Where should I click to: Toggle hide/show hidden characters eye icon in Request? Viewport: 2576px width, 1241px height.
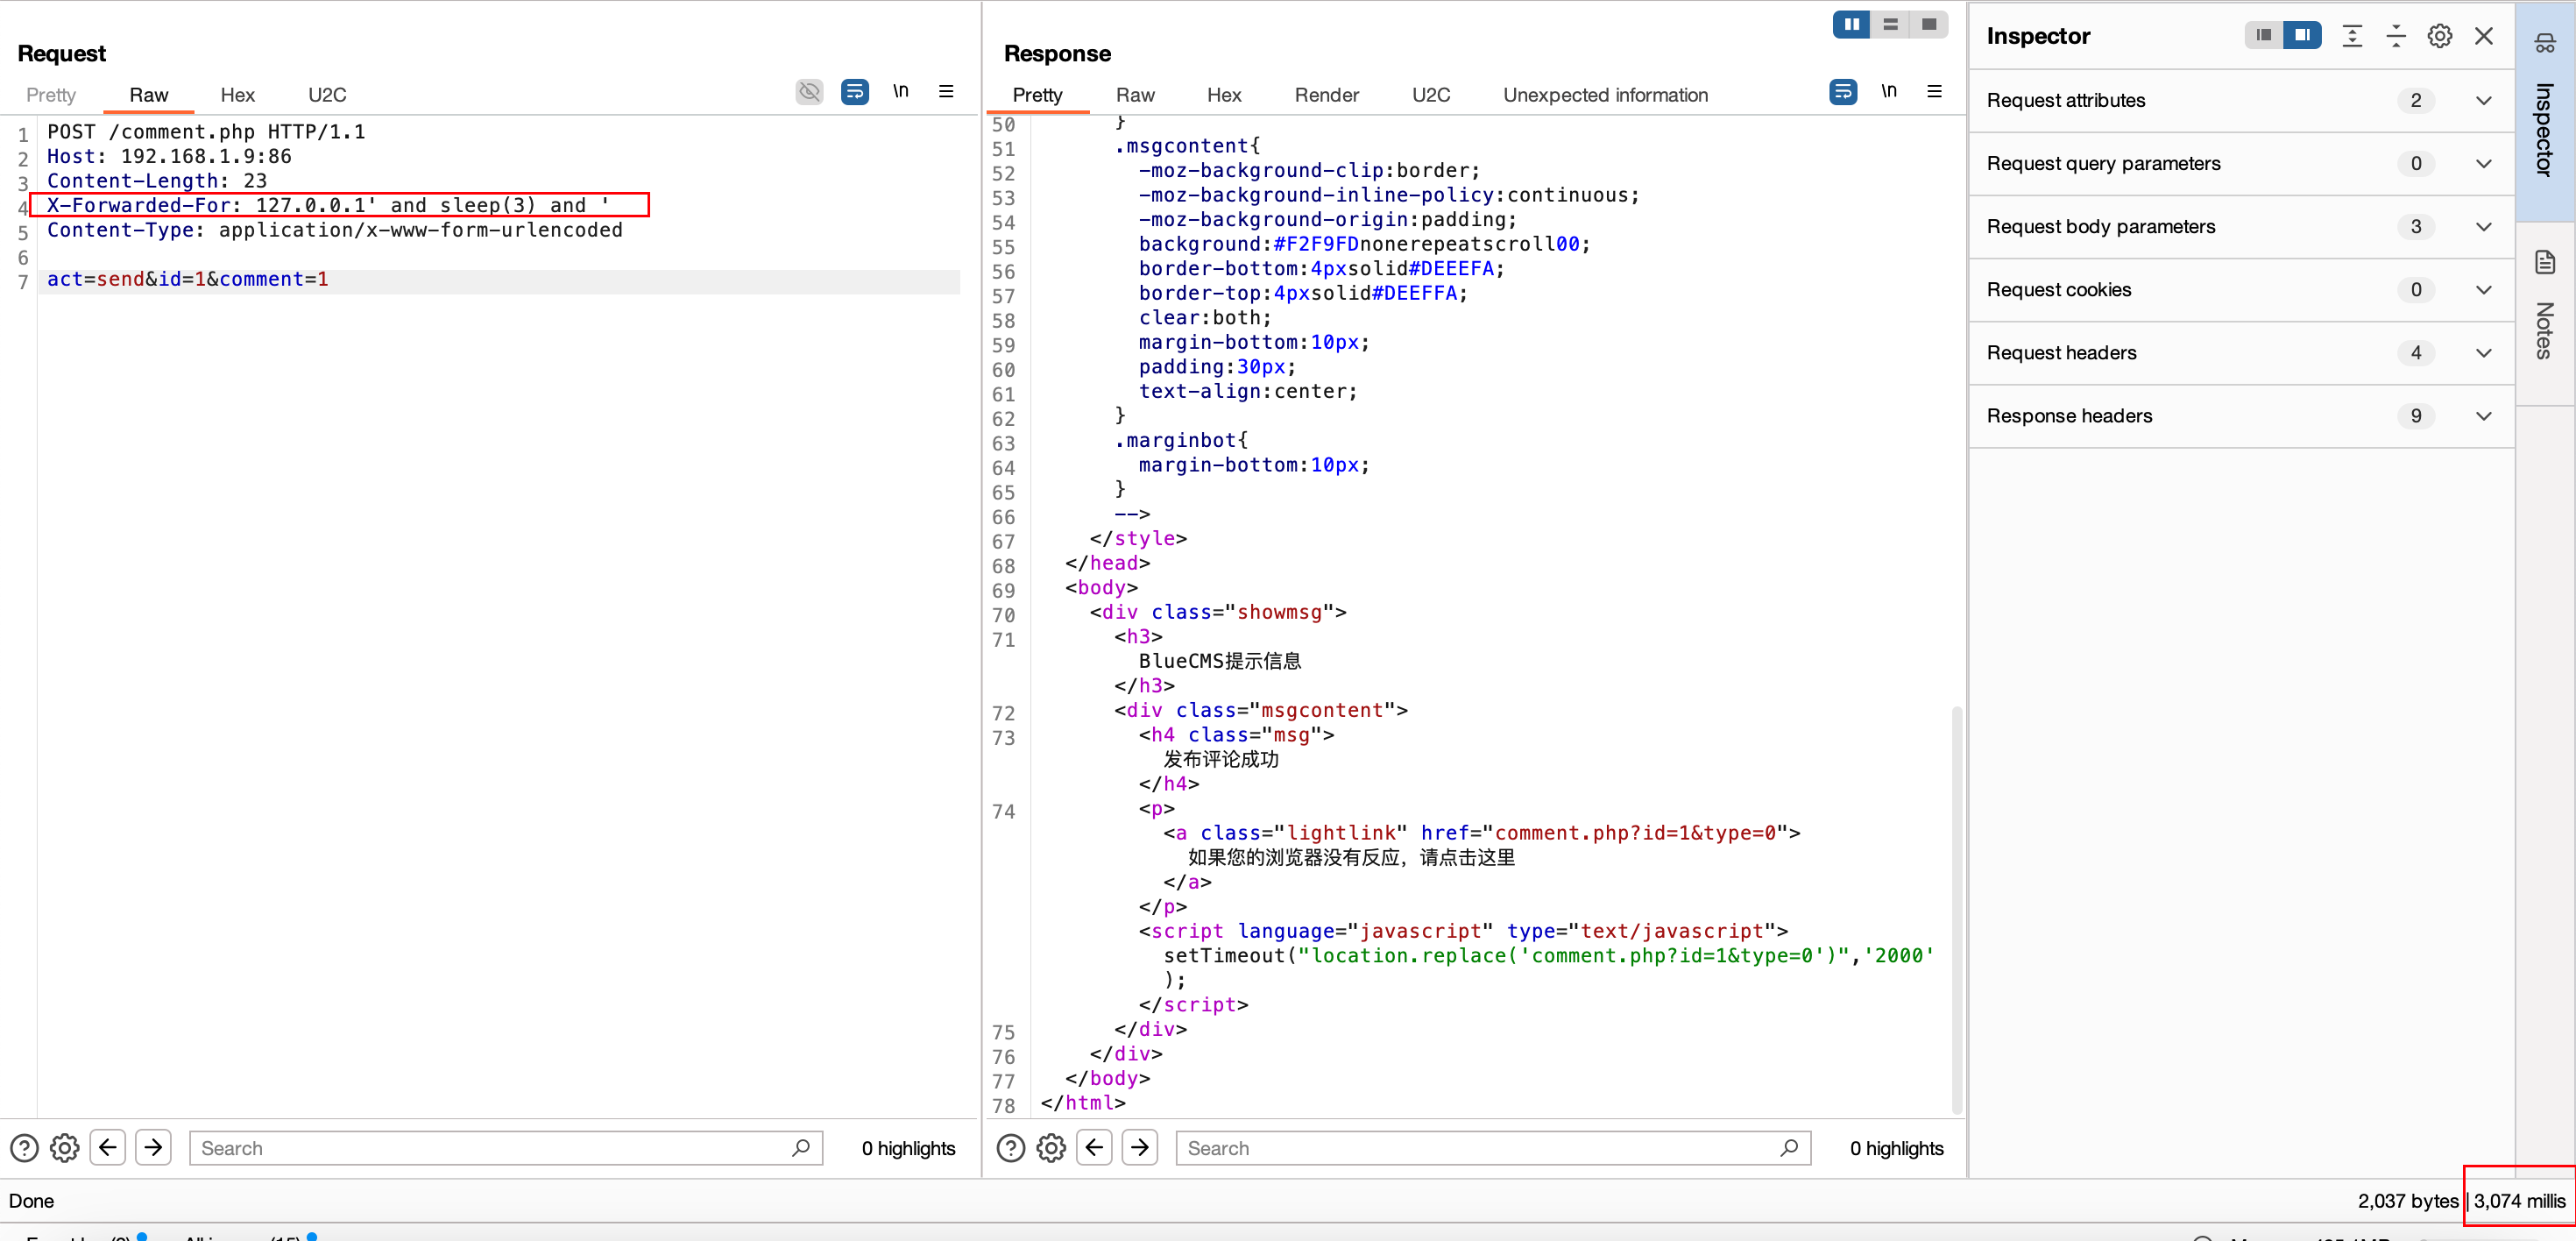click(809, 92)
